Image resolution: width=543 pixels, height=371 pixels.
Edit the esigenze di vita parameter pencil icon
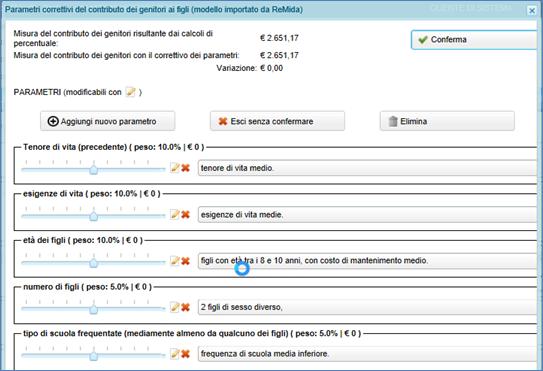[x=175, y=214]
